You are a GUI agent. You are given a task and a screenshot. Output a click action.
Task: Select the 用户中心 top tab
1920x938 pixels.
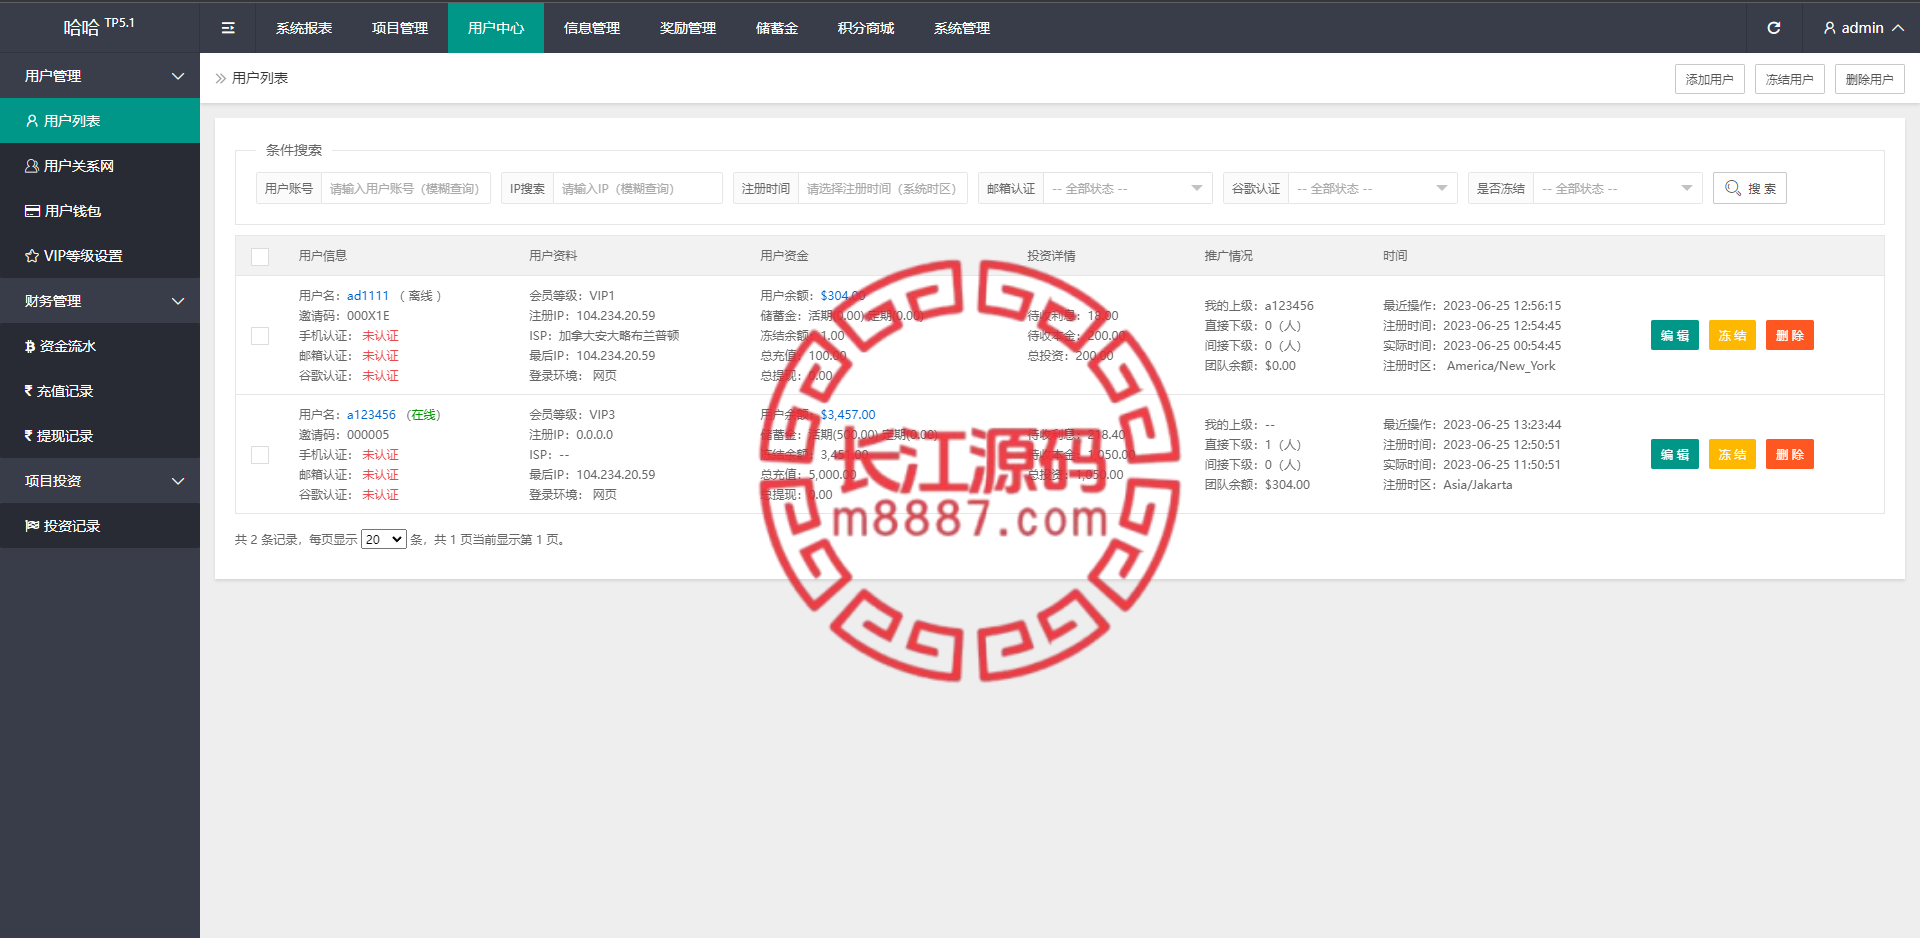pos(496,28)
